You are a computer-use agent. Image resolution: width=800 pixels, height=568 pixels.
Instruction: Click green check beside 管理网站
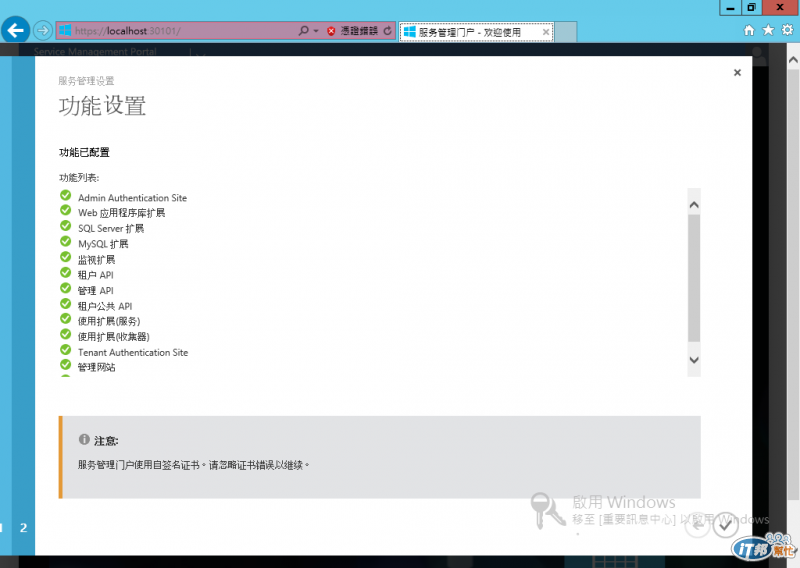[x=65, y=364]
